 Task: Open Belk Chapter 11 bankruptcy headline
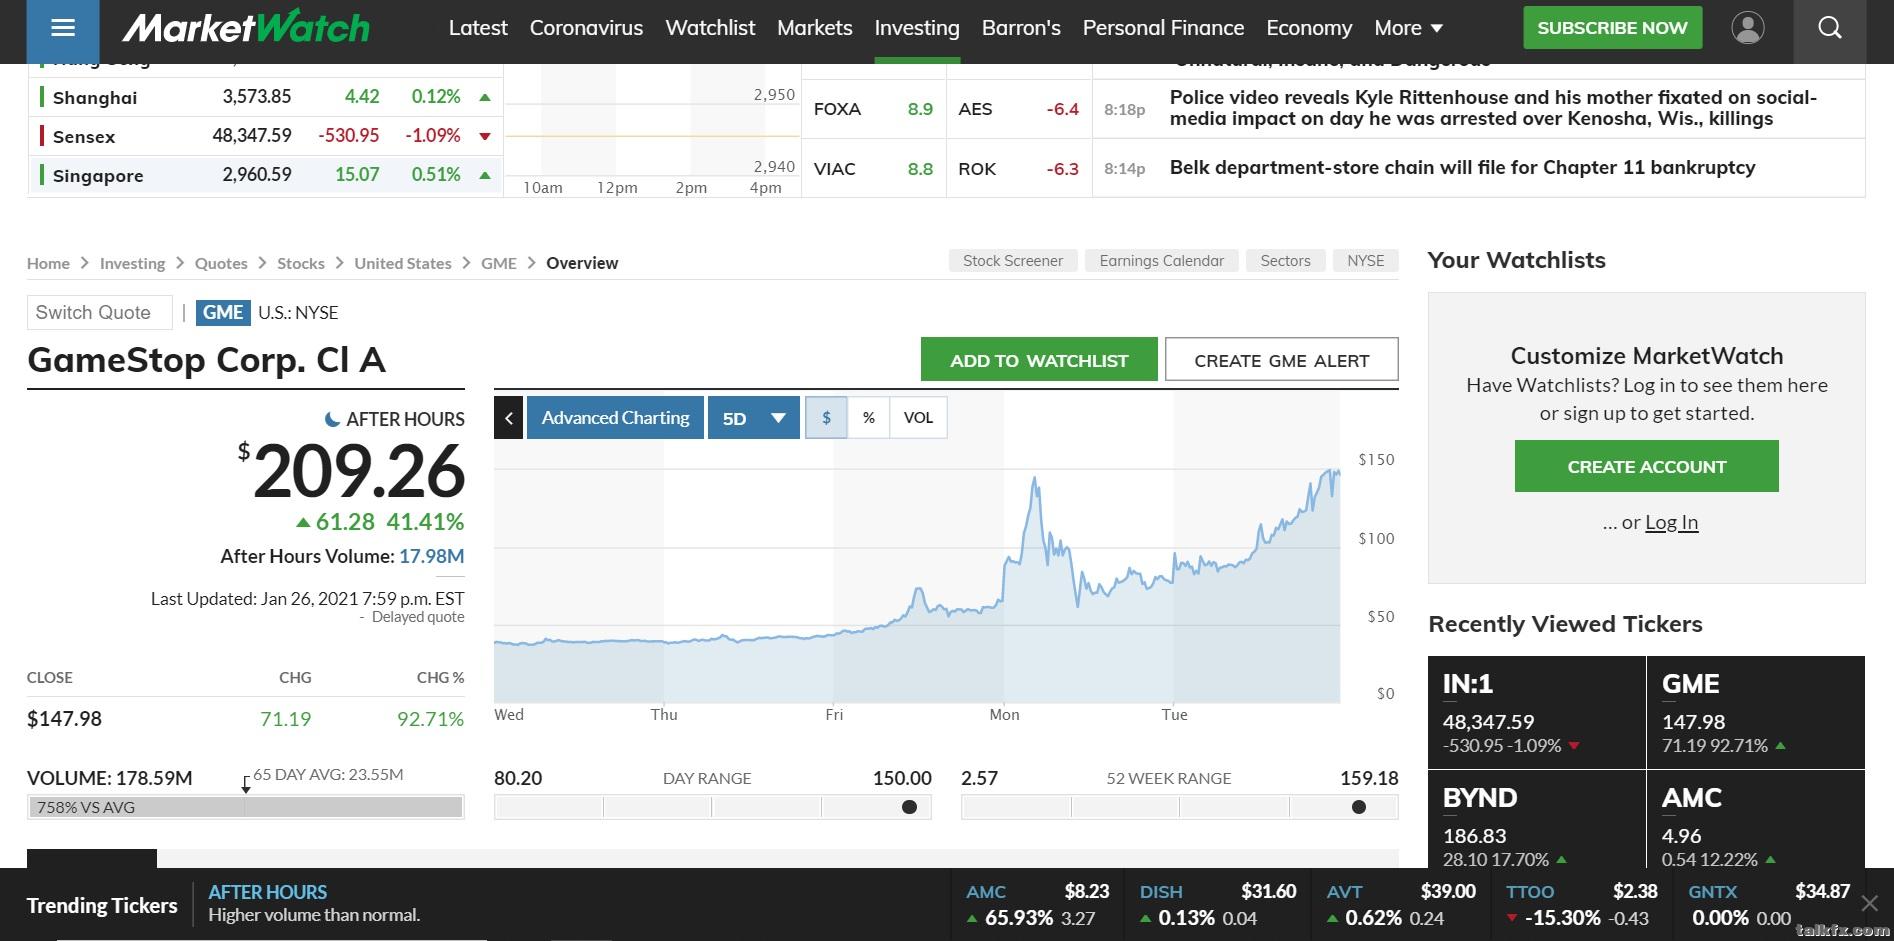click(x=1462, y=168)
